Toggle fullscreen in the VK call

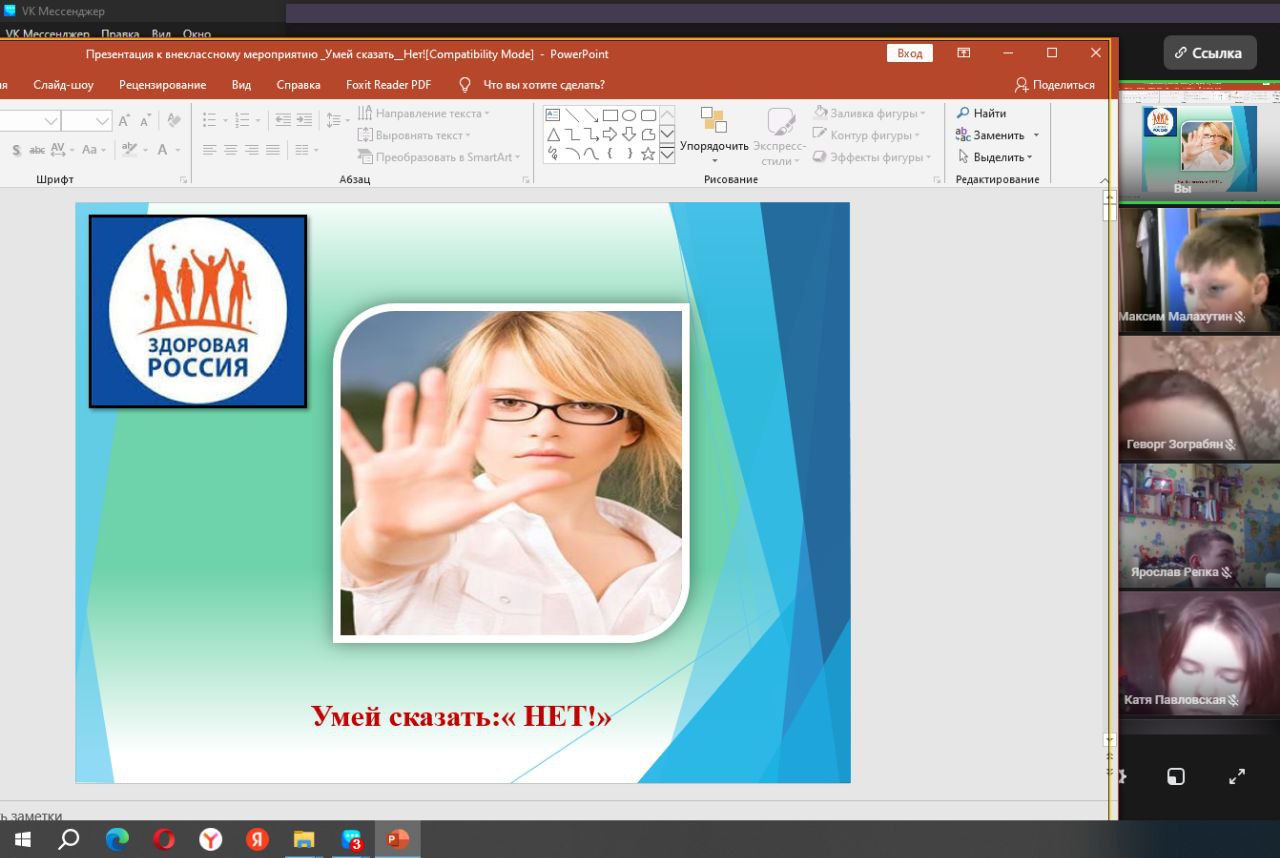(1237, 776)
